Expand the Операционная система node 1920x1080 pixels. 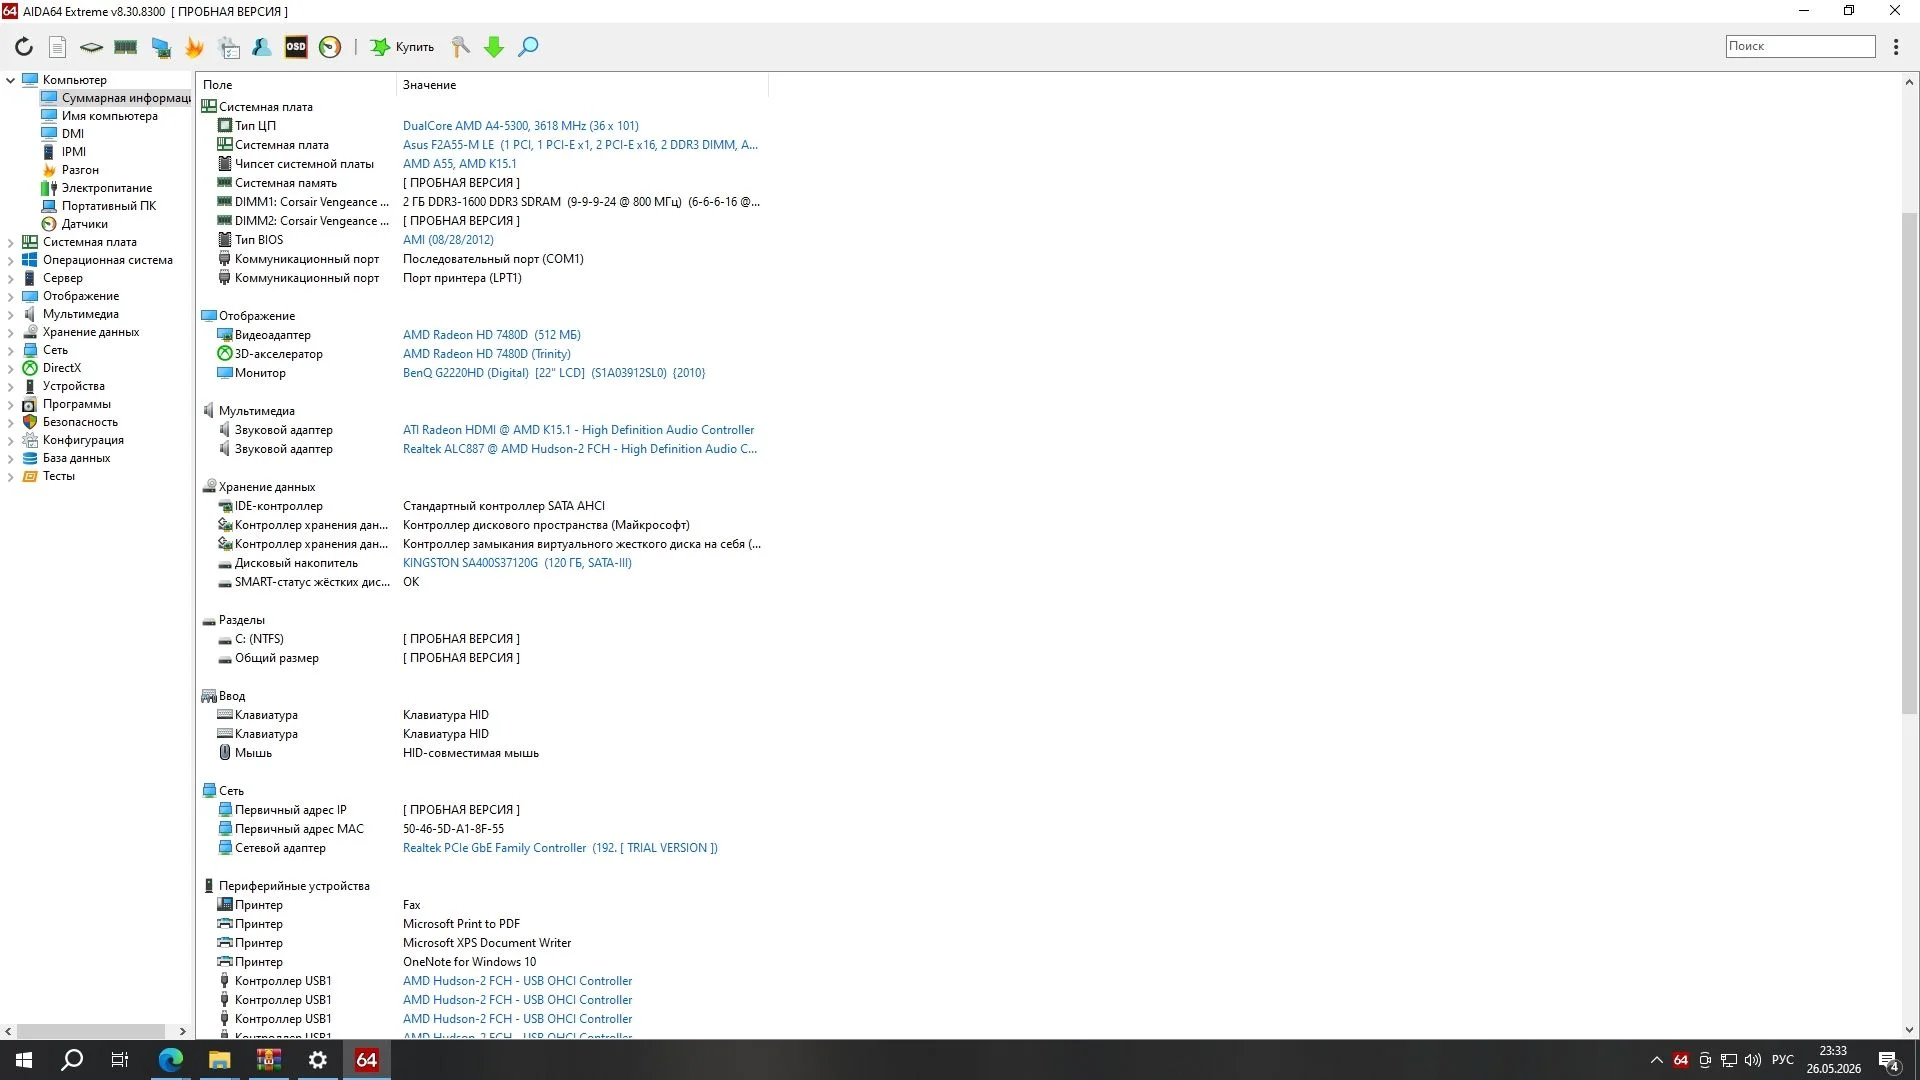(10, 260)
